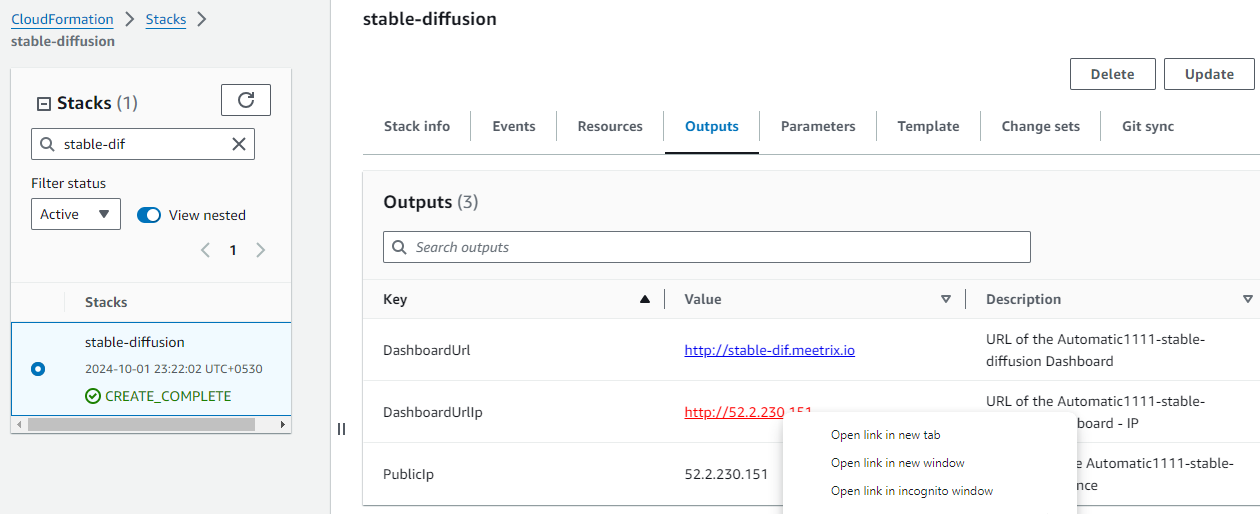Click the Search outputs field
Viewport: 1260px width, 514px height.
click(707, 247)
